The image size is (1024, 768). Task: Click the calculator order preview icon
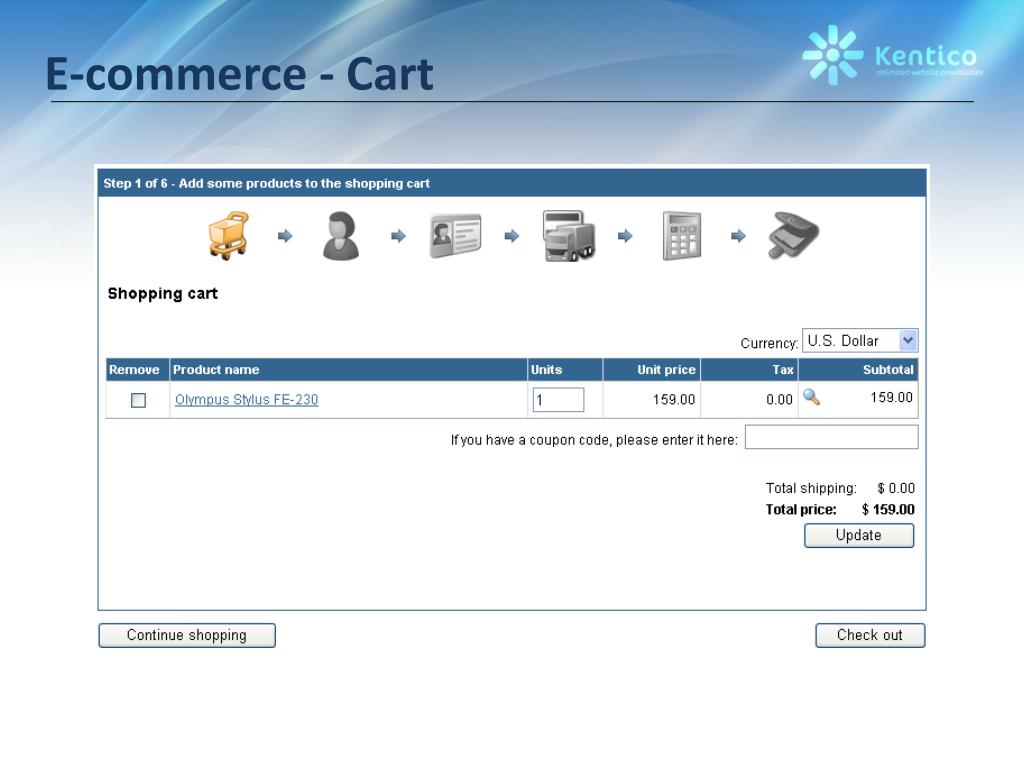point(682,236)
